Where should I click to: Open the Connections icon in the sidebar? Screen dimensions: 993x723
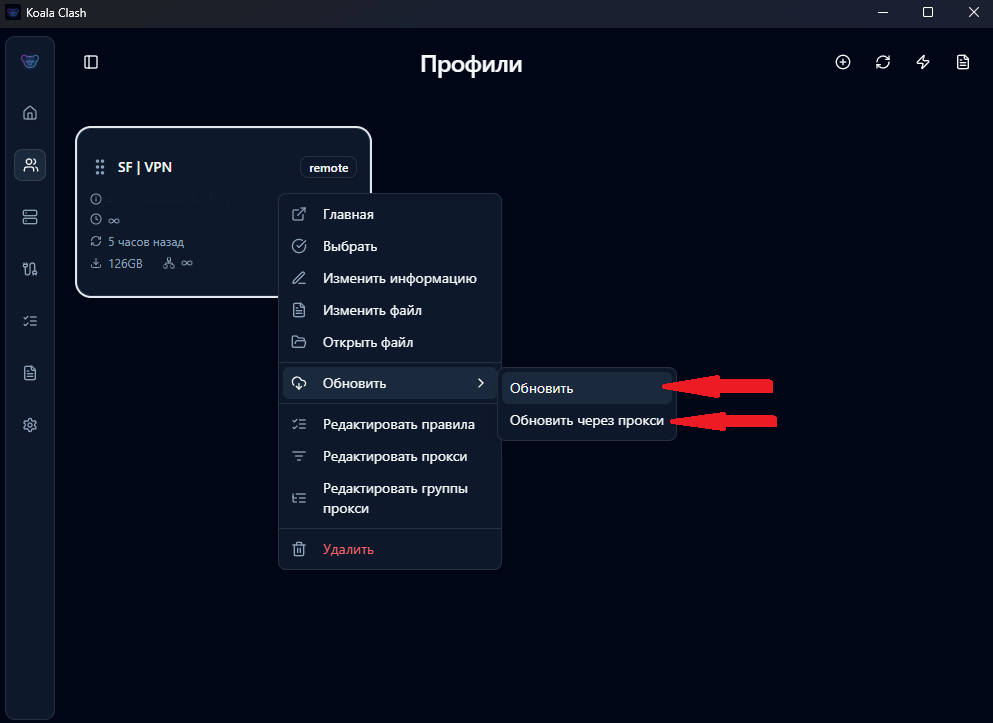[29, 268]
